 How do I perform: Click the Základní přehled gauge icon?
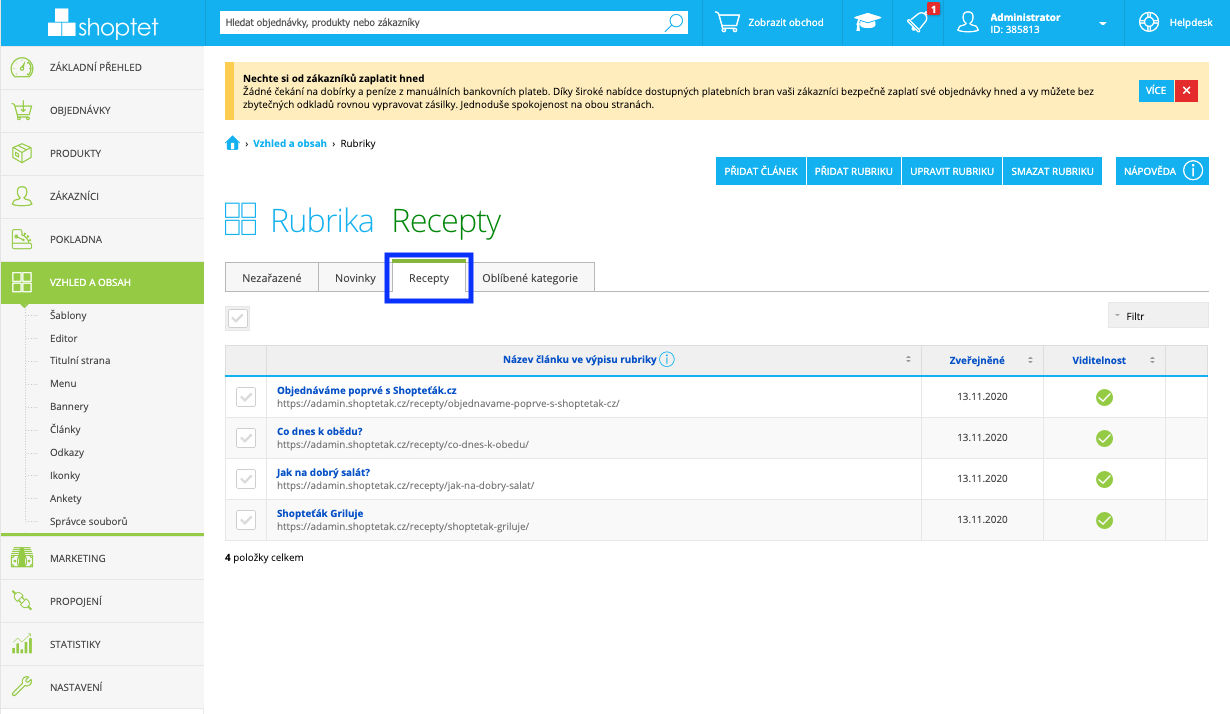[x=22, y=67]
